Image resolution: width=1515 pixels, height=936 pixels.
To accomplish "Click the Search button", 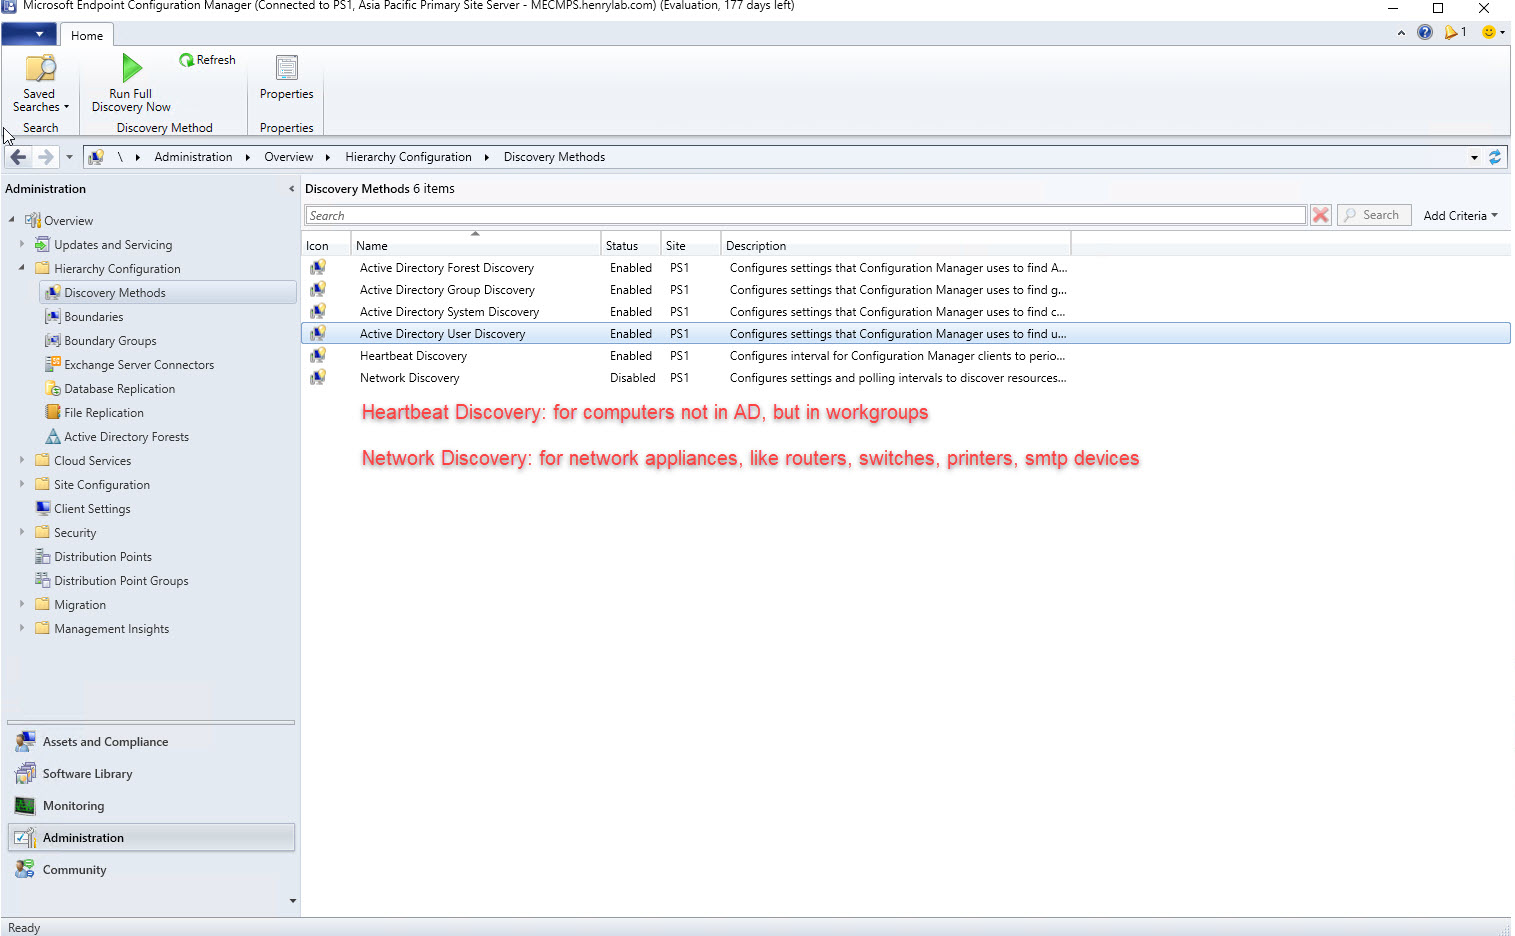I will [1373, 214].
